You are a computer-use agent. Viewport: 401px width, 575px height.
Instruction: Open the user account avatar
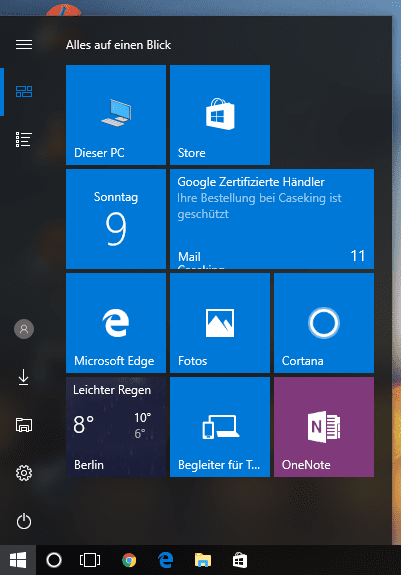click(x=24, y=329)
